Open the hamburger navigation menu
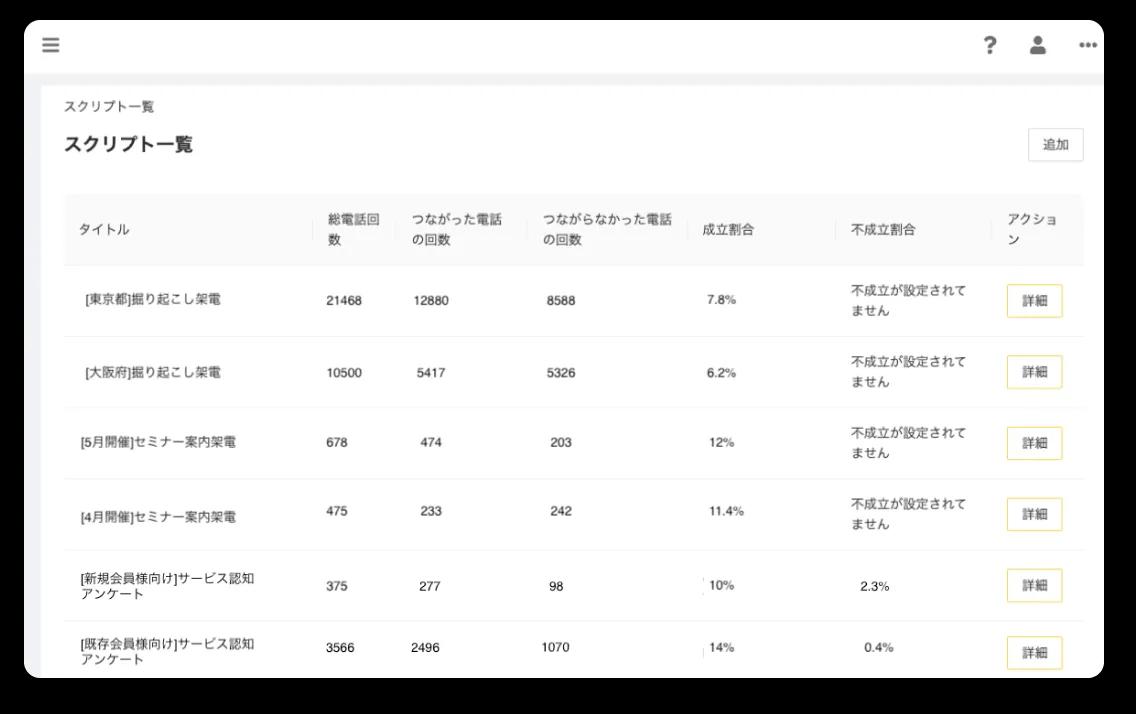1136x714 pixels. tap(50, 44)
